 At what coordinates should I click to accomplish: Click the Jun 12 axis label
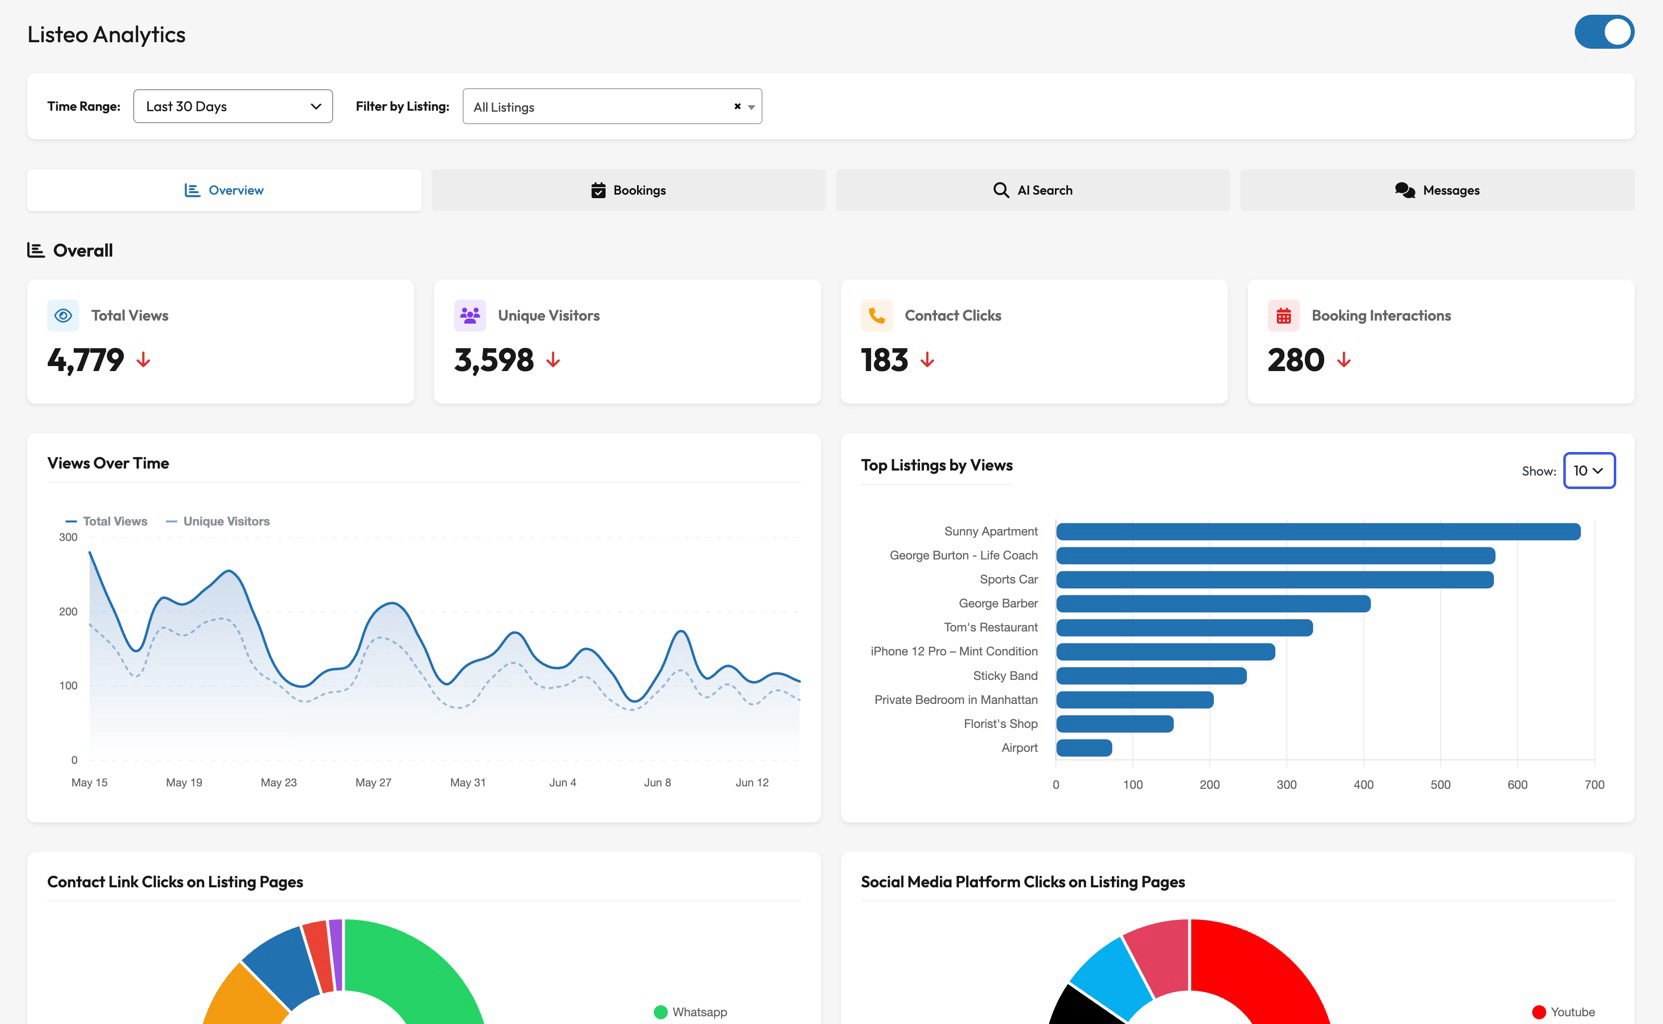point(752,782)
